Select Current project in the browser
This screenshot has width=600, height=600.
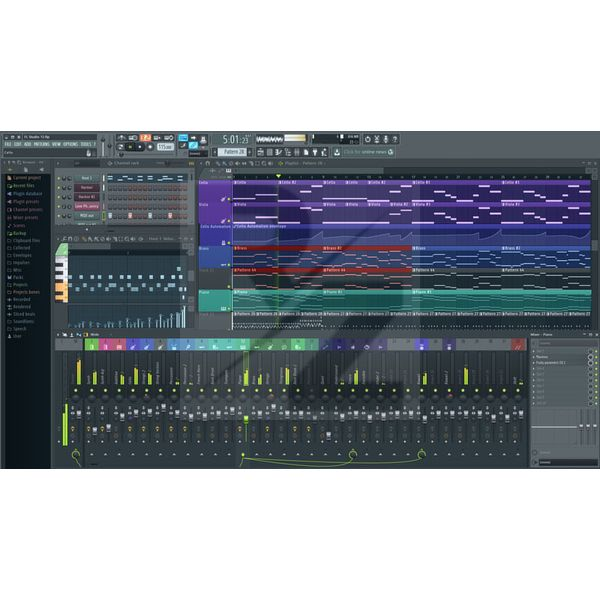(24, 178)
